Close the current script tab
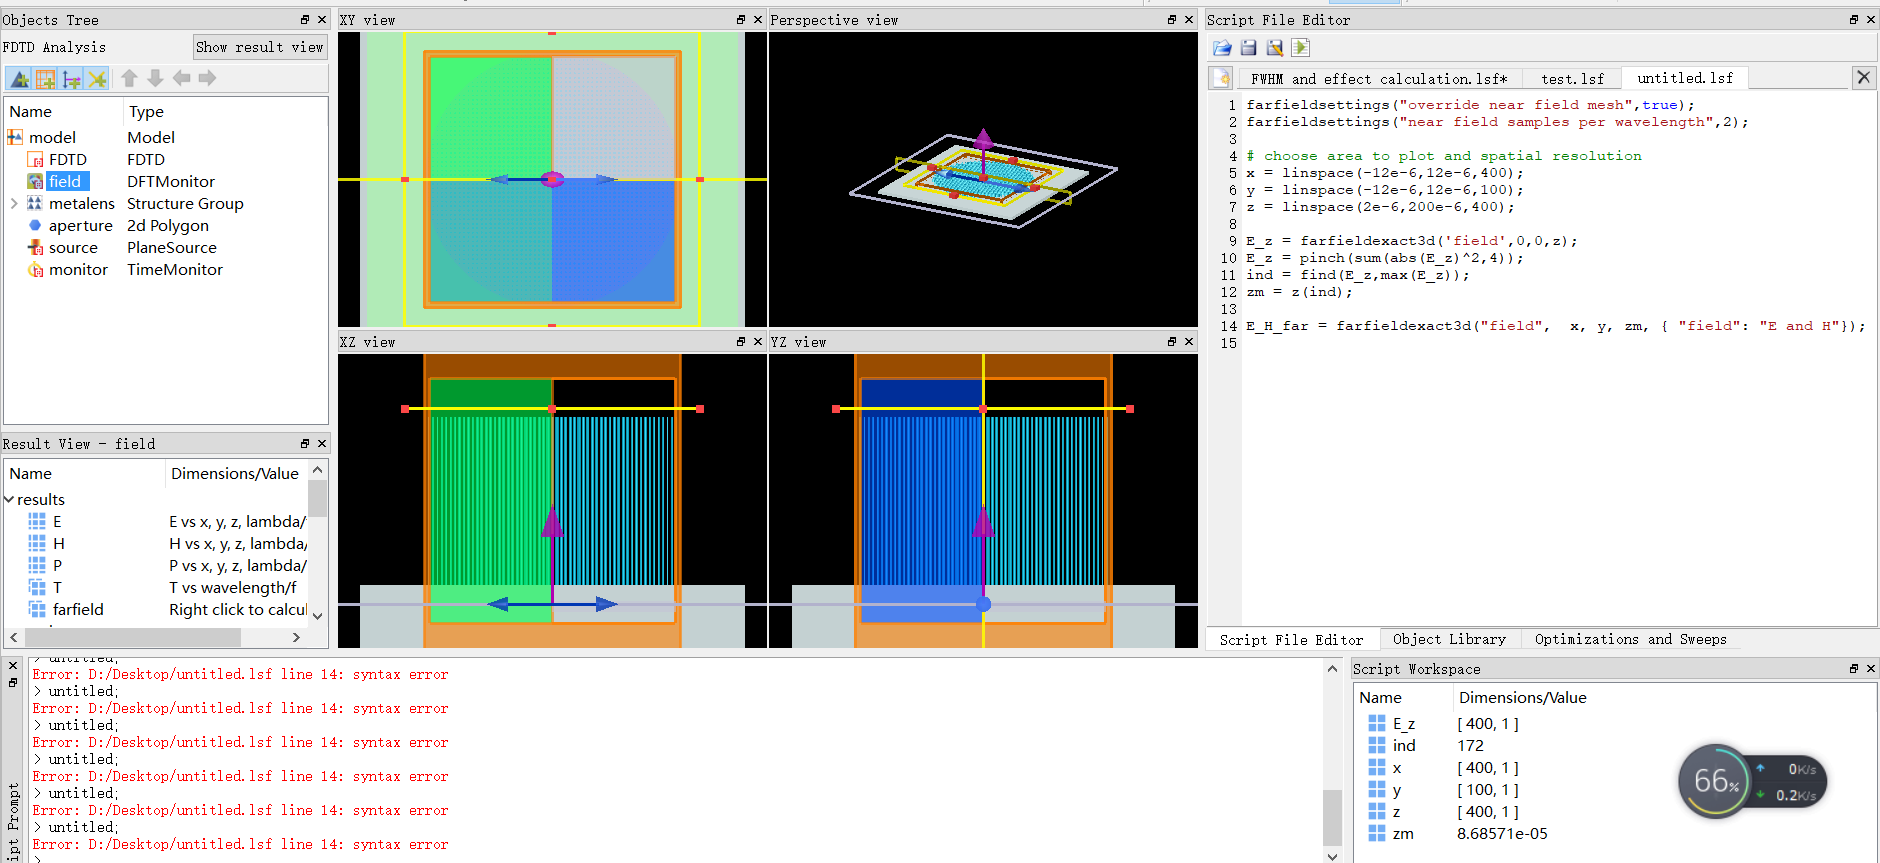The height and width of the screenshot is (863, 1880). 1864,77
